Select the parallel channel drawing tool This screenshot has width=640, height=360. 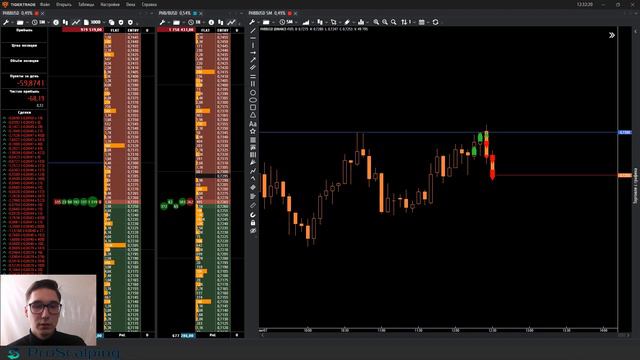click(253, 67)
